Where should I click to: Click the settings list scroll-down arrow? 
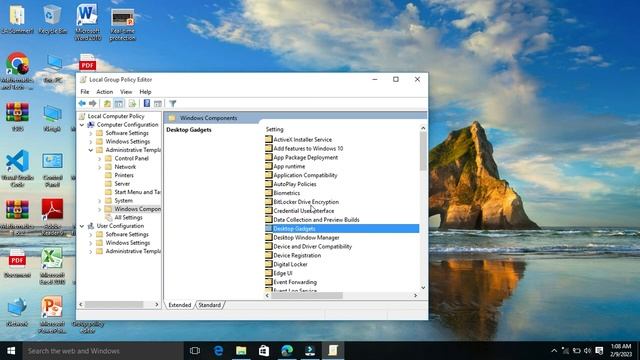[423, 288]
